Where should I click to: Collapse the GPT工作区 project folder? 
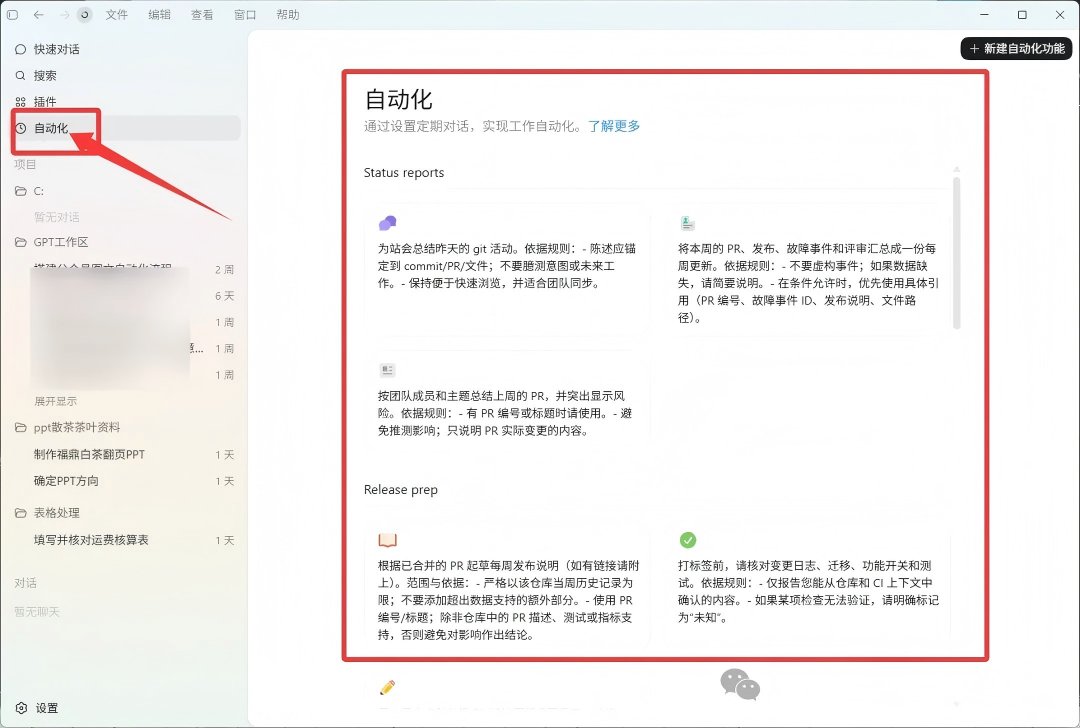52,242
